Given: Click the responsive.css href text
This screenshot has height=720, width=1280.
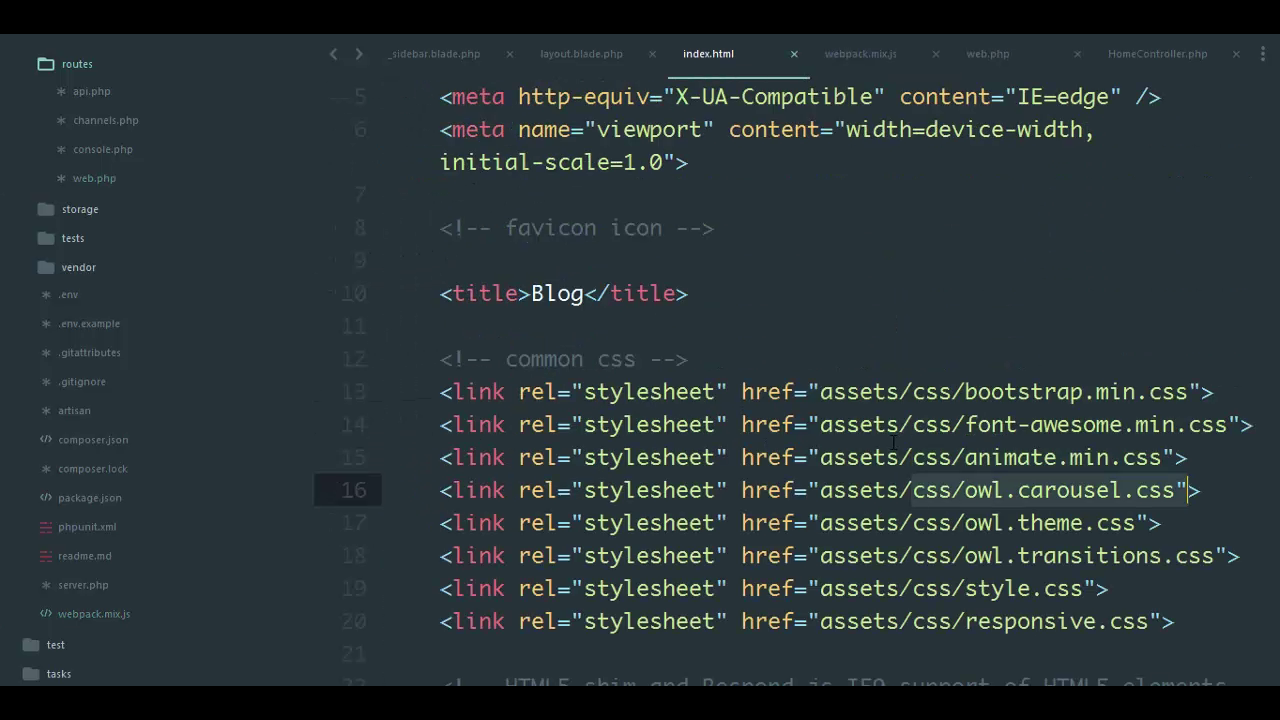Looking at the screenshot, I should [x=984, y=621].
